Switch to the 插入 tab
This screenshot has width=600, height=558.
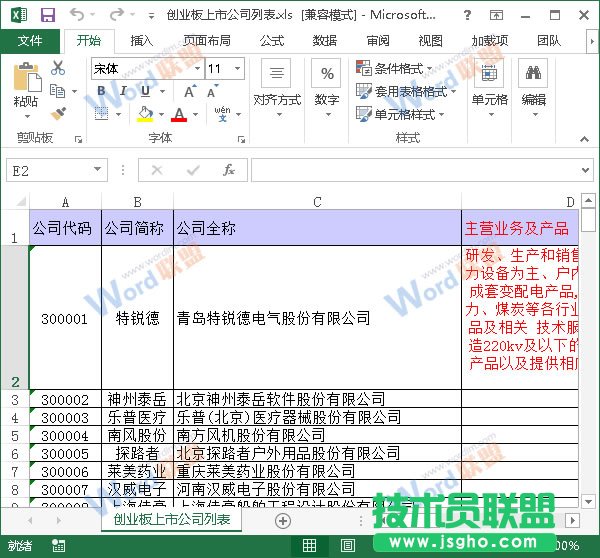(x=142, y=41)
